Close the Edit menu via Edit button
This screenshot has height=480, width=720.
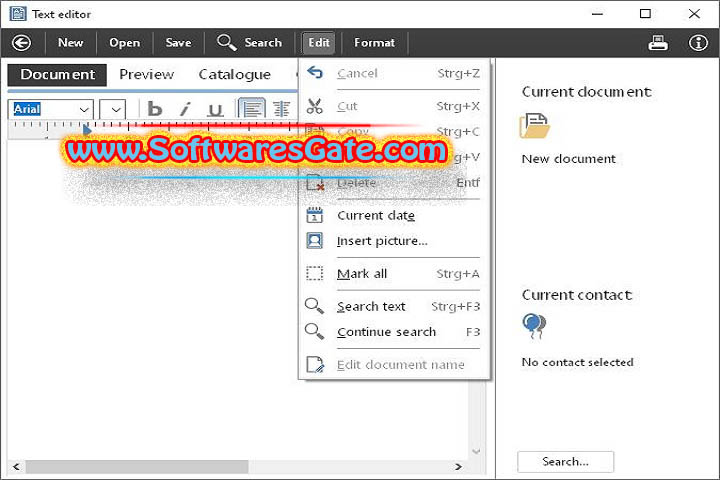[319, 43]
